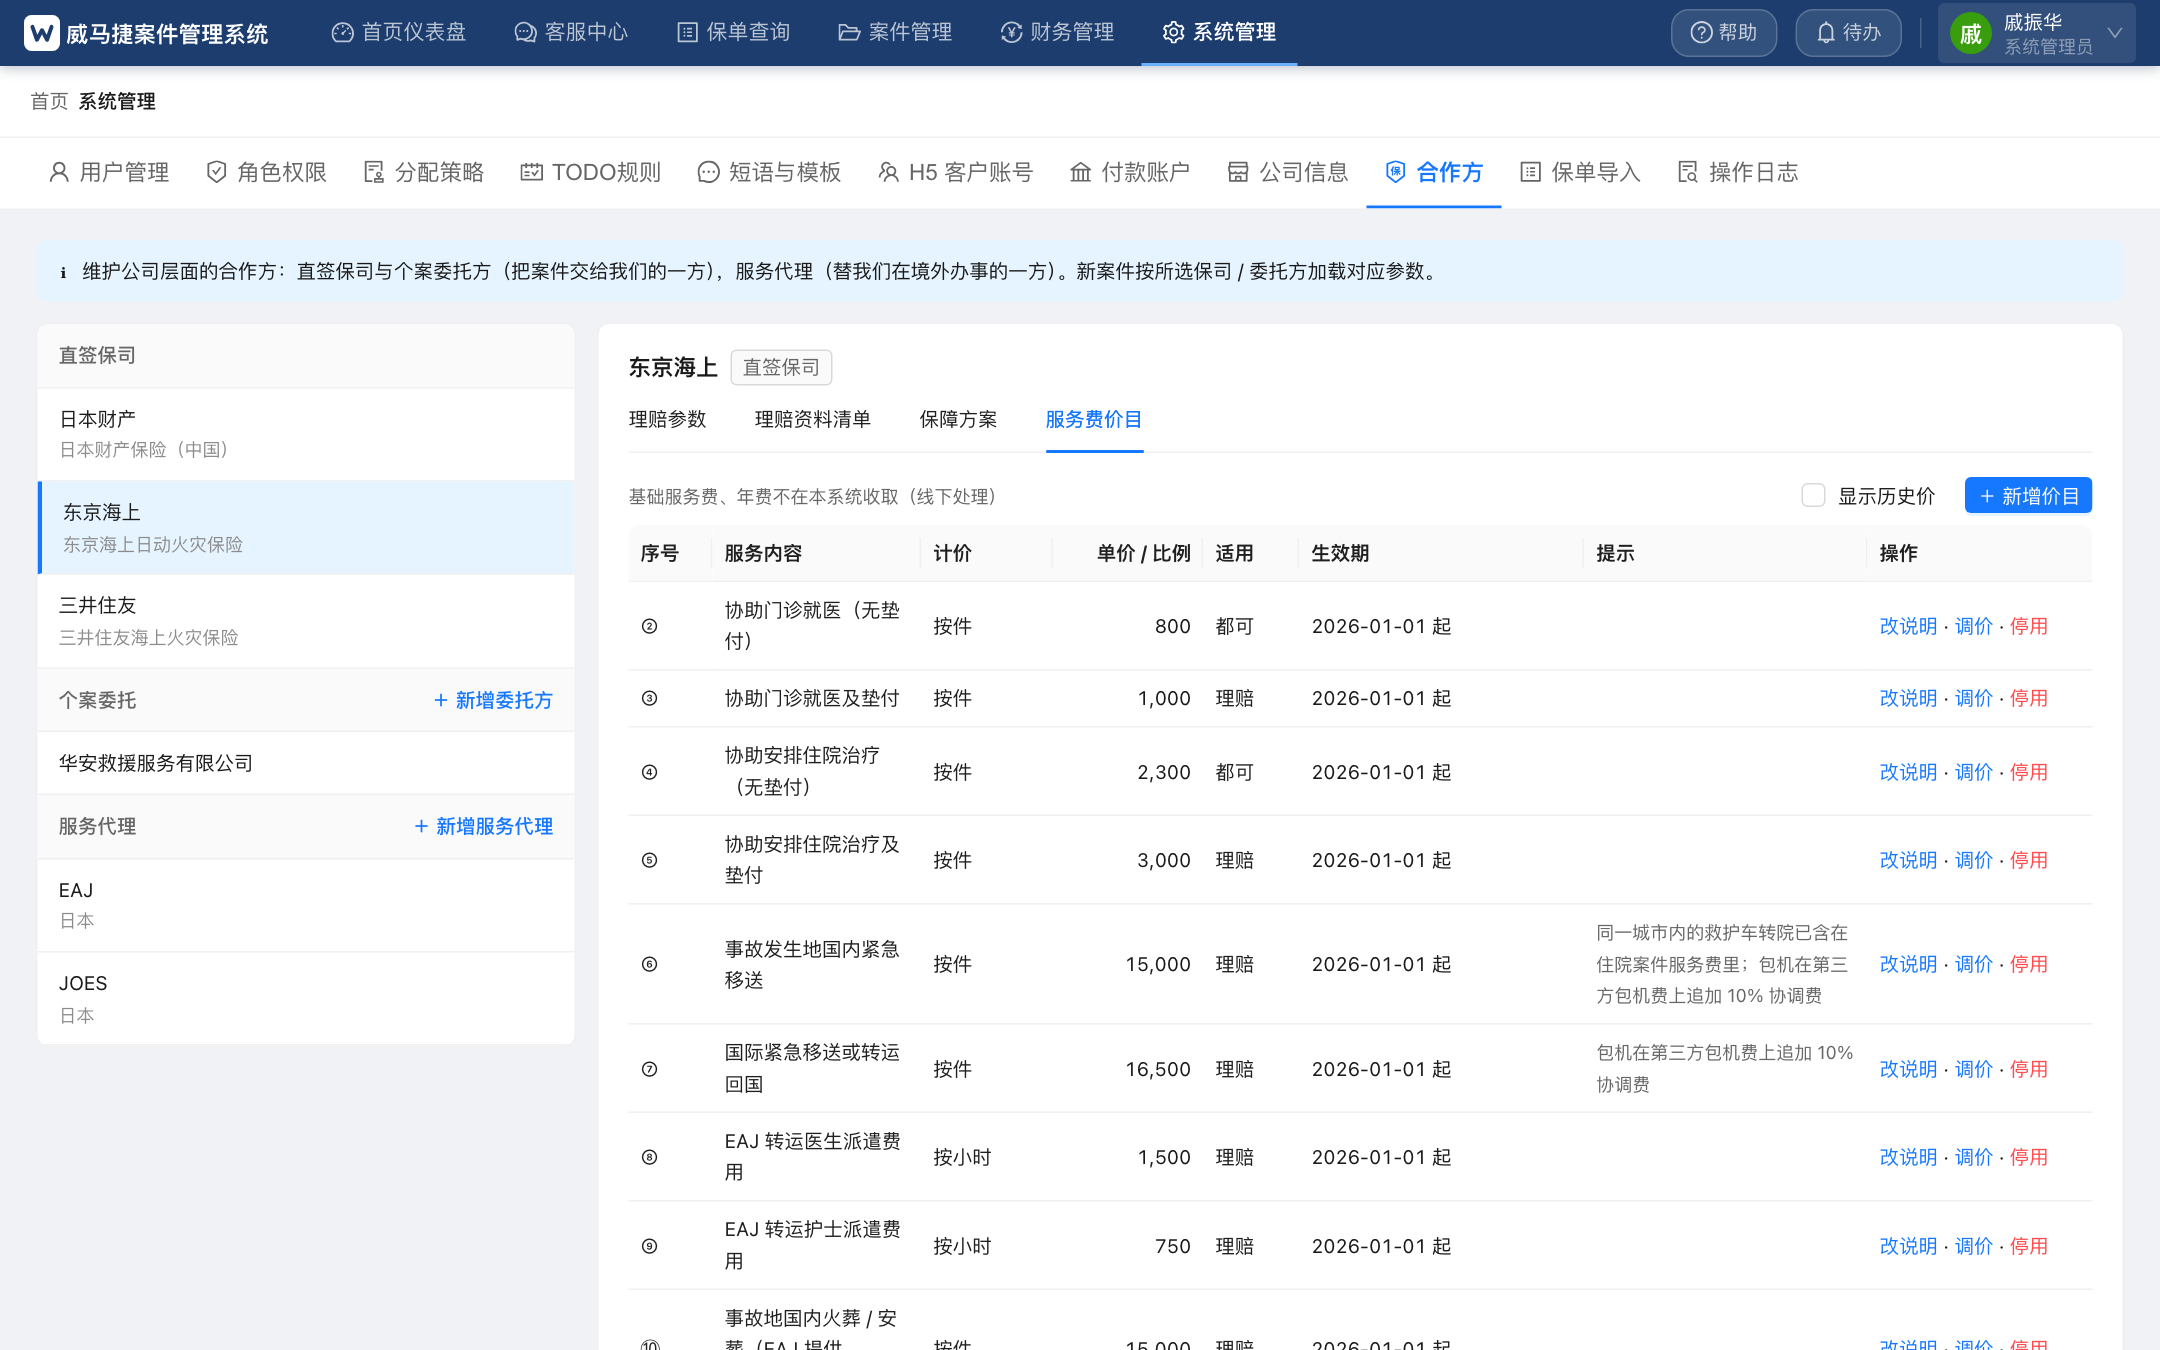Click 停用 for EAJ 转运护士派遣费用 row
The height and width of the screenshot is (1350, 2160).
click(2029, 1246)
